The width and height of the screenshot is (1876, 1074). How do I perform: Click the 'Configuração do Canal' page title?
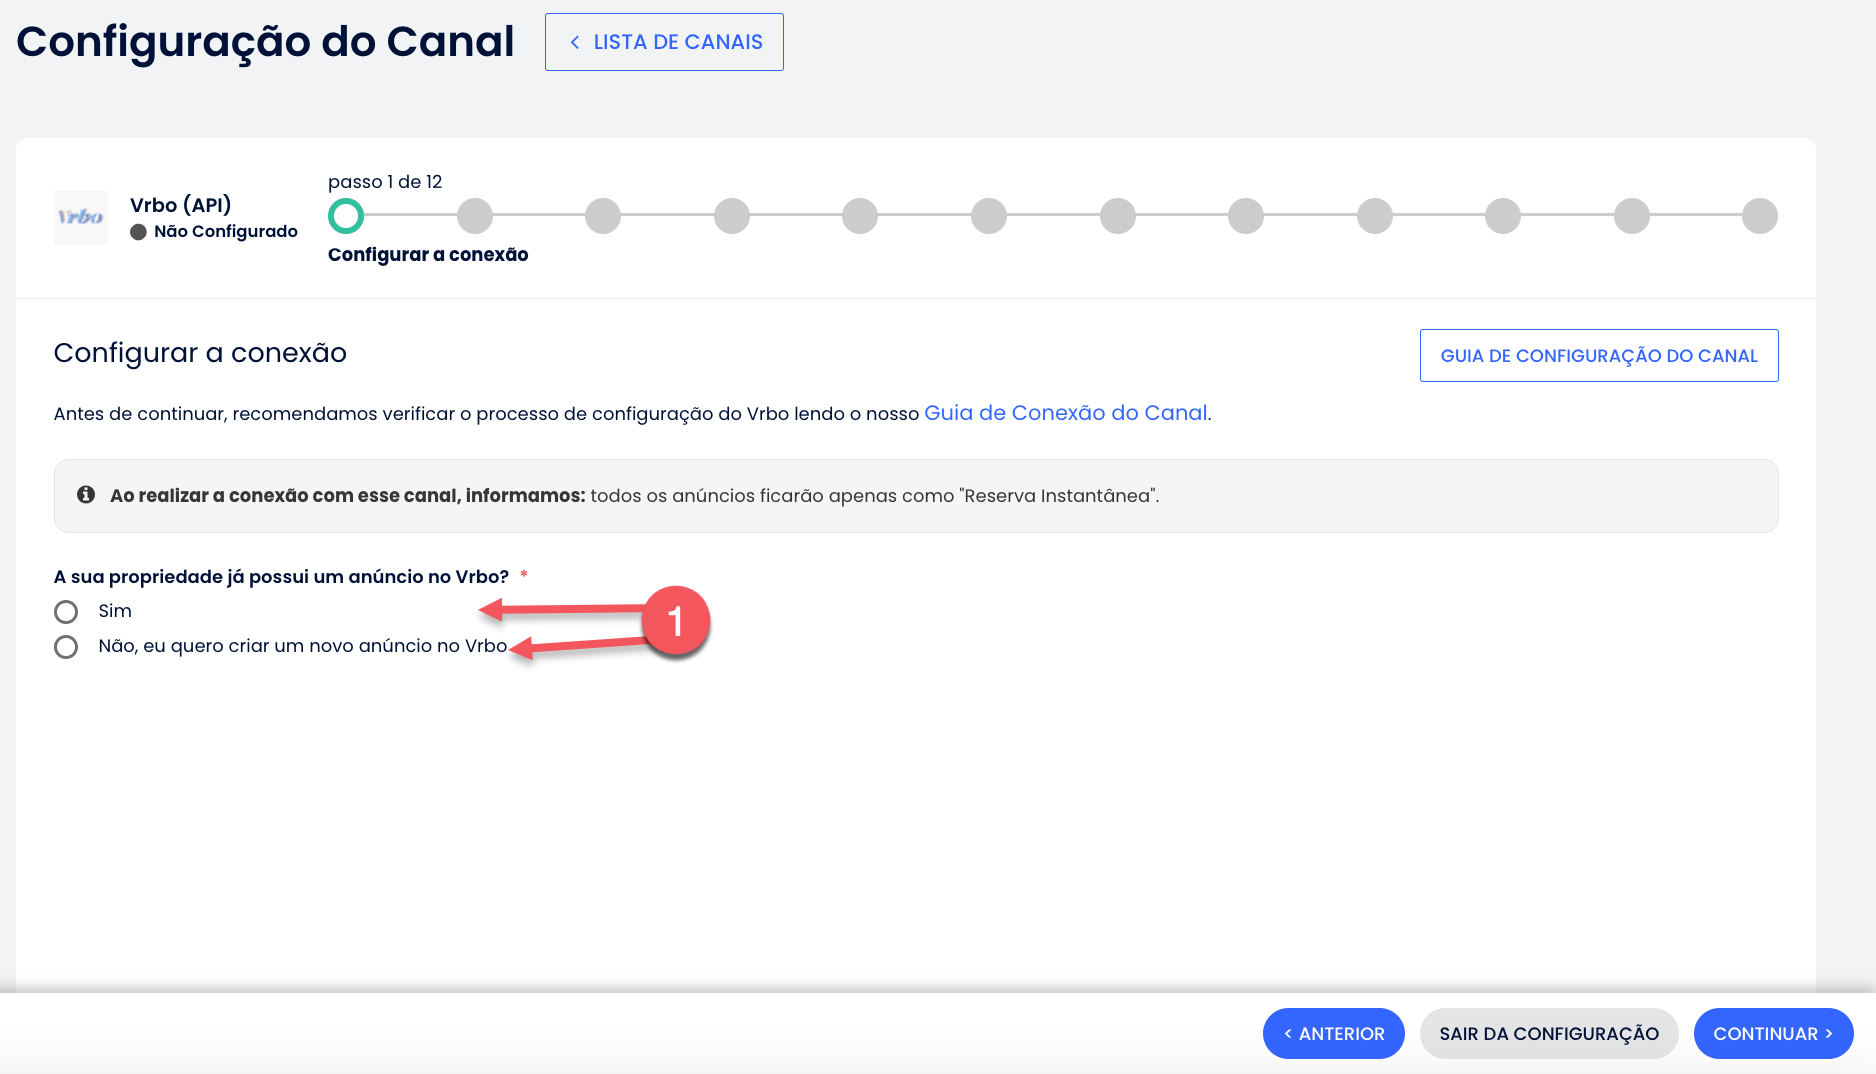265,42
